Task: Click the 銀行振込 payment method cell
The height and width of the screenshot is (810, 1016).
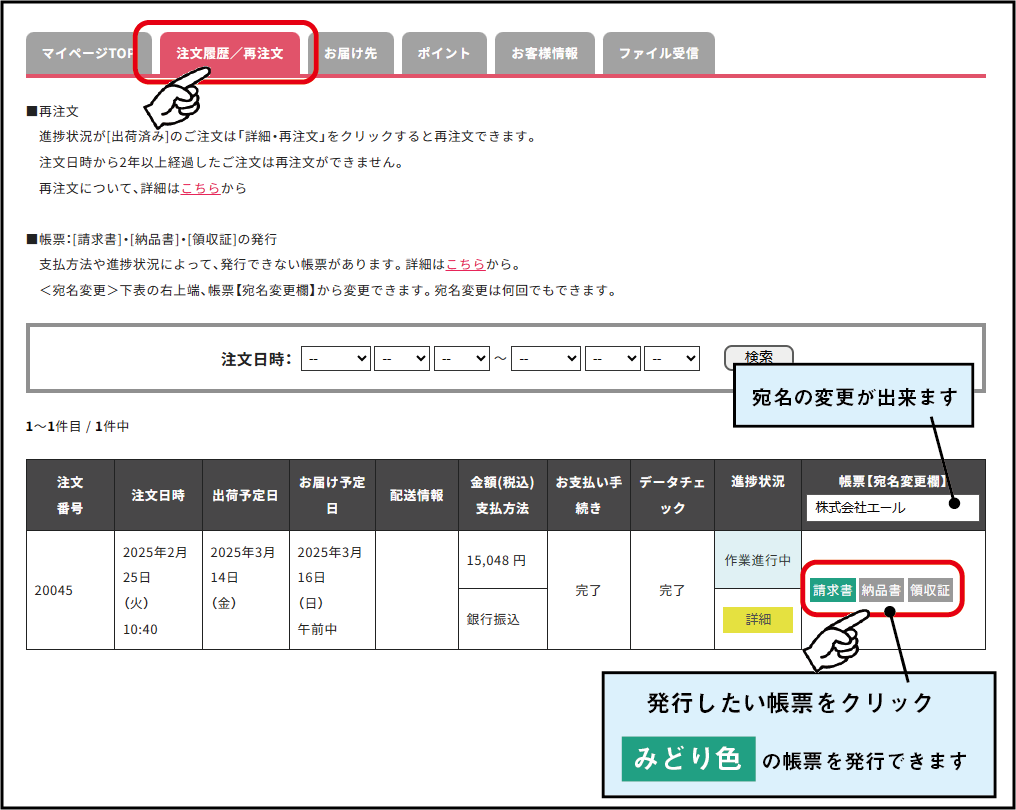Action: 503,619
